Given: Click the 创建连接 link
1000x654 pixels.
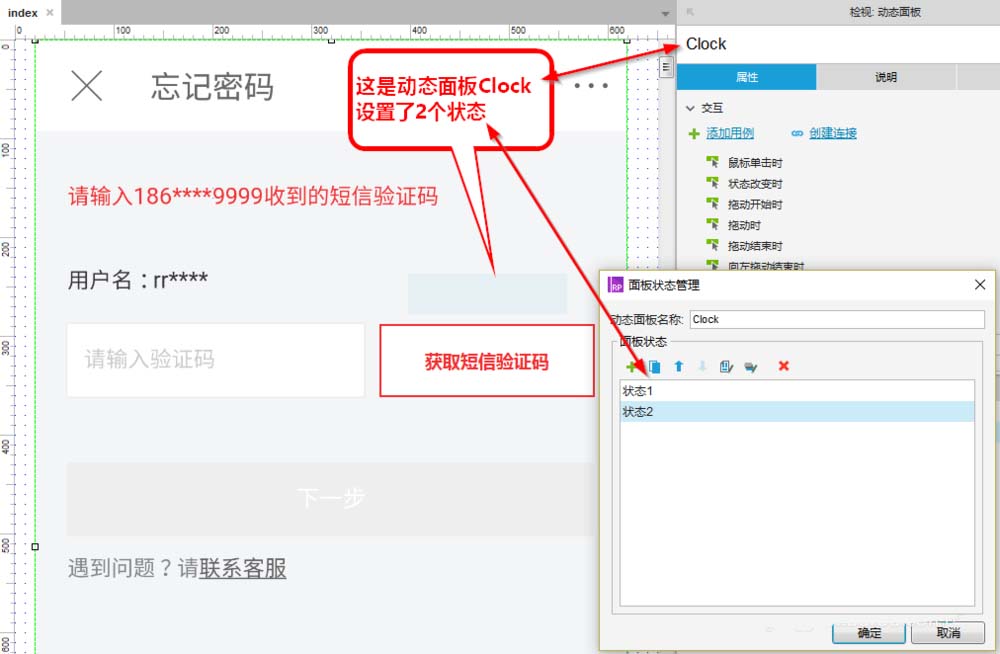Looking at the screenshot, I should [x=833, y=133].
